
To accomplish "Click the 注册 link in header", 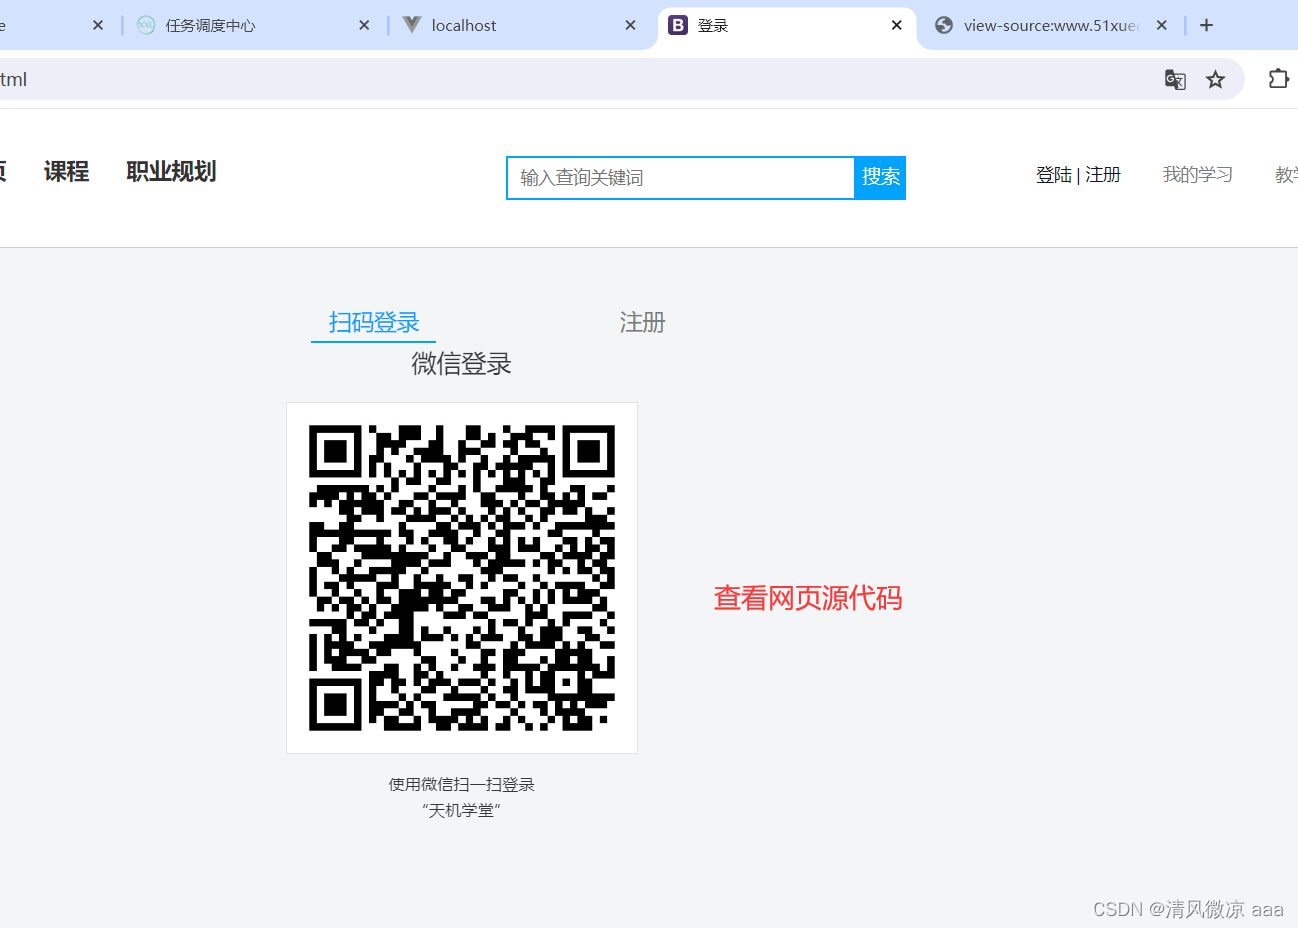I will pos(1103,175).
